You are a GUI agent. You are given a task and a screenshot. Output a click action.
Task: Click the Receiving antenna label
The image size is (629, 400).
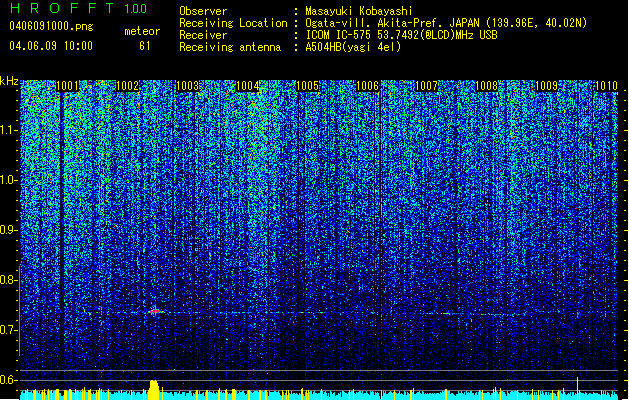click(230, 47)
